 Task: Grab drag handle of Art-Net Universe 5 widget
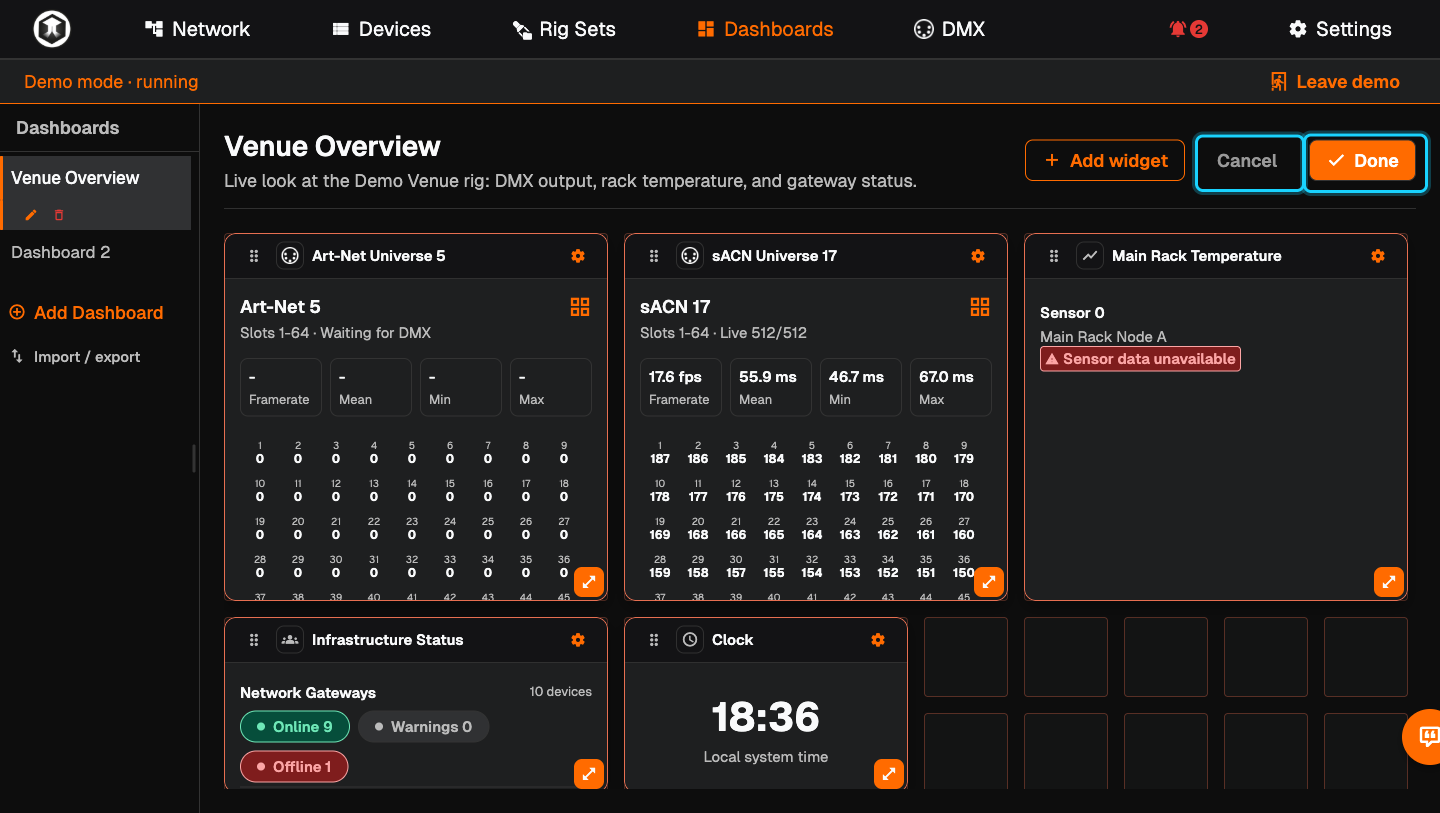(x=254, y=256)
